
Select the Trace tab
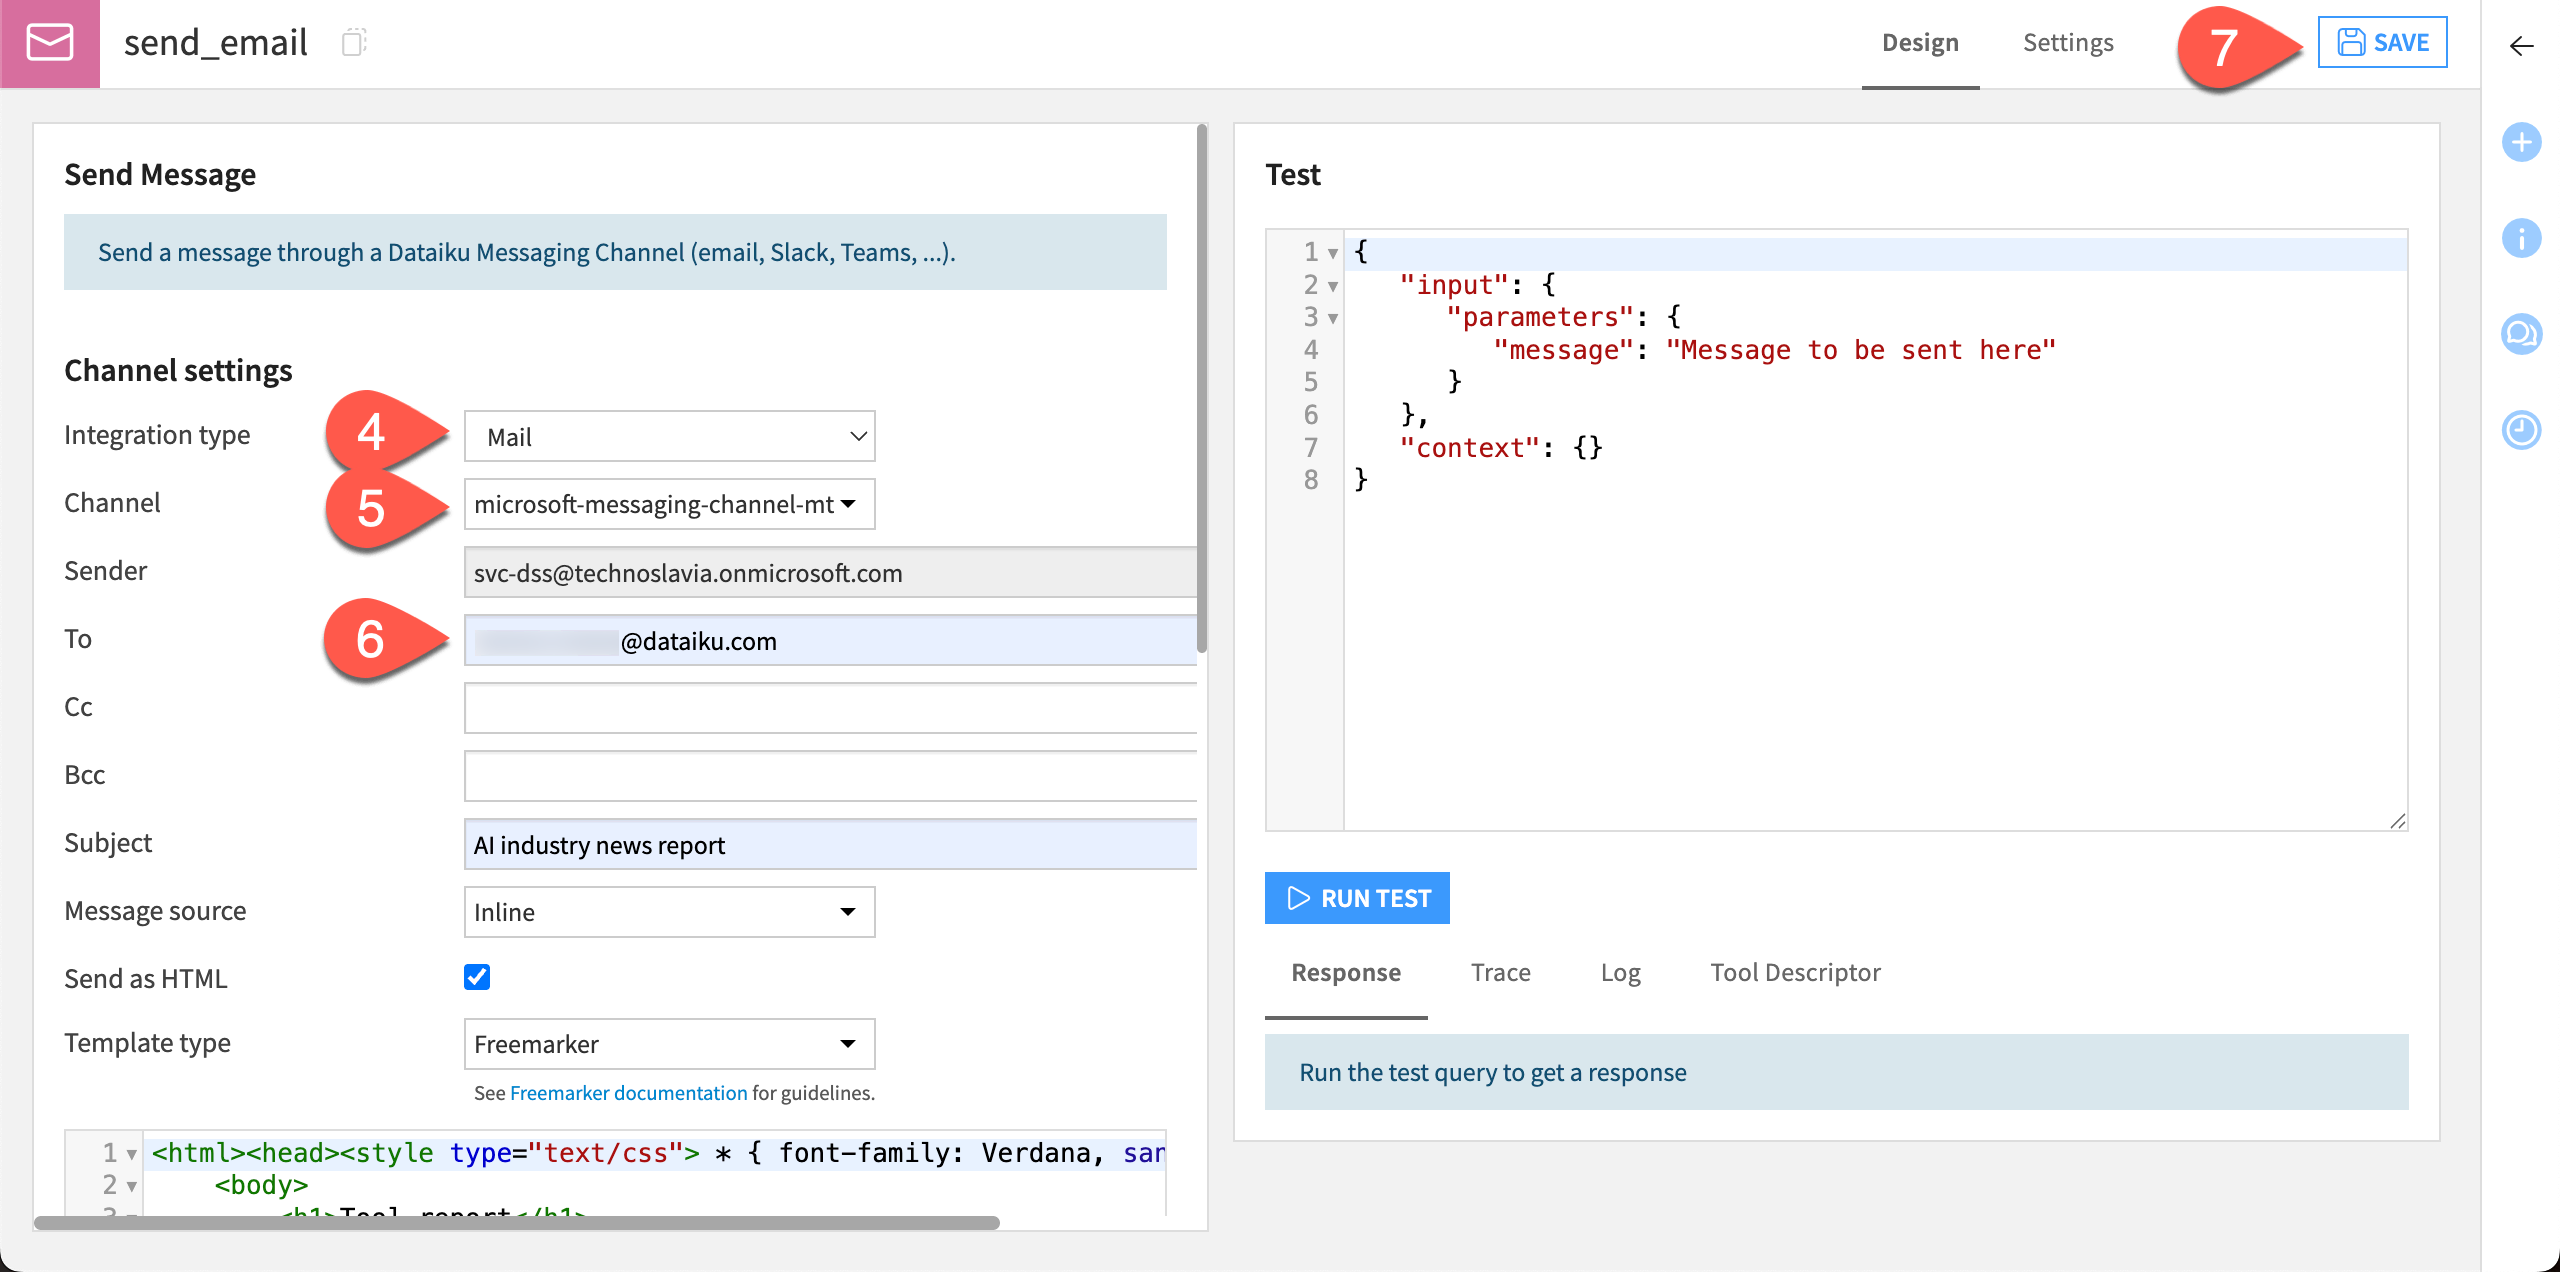point(1500,973)
